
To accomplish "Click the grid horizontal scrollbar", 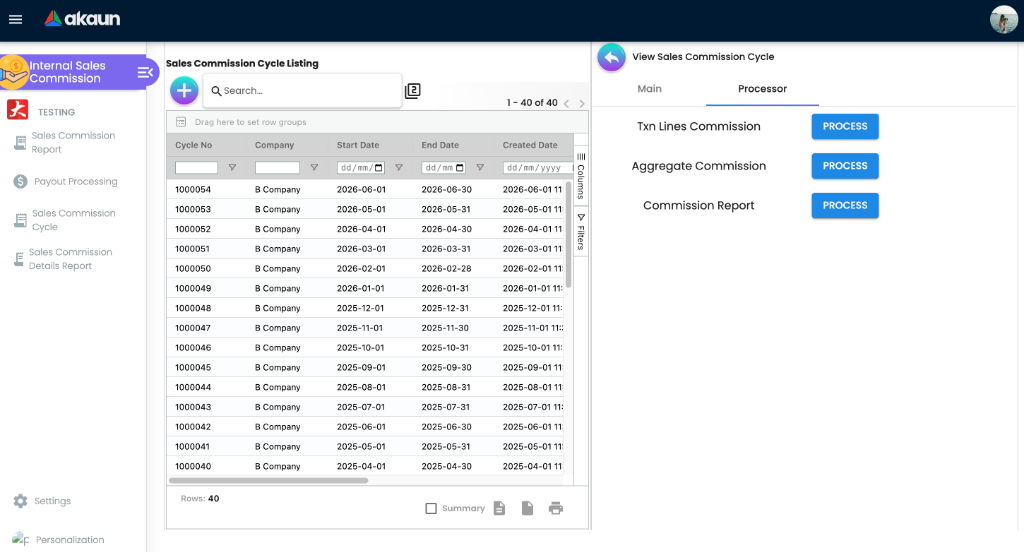I will click(268, 480).
